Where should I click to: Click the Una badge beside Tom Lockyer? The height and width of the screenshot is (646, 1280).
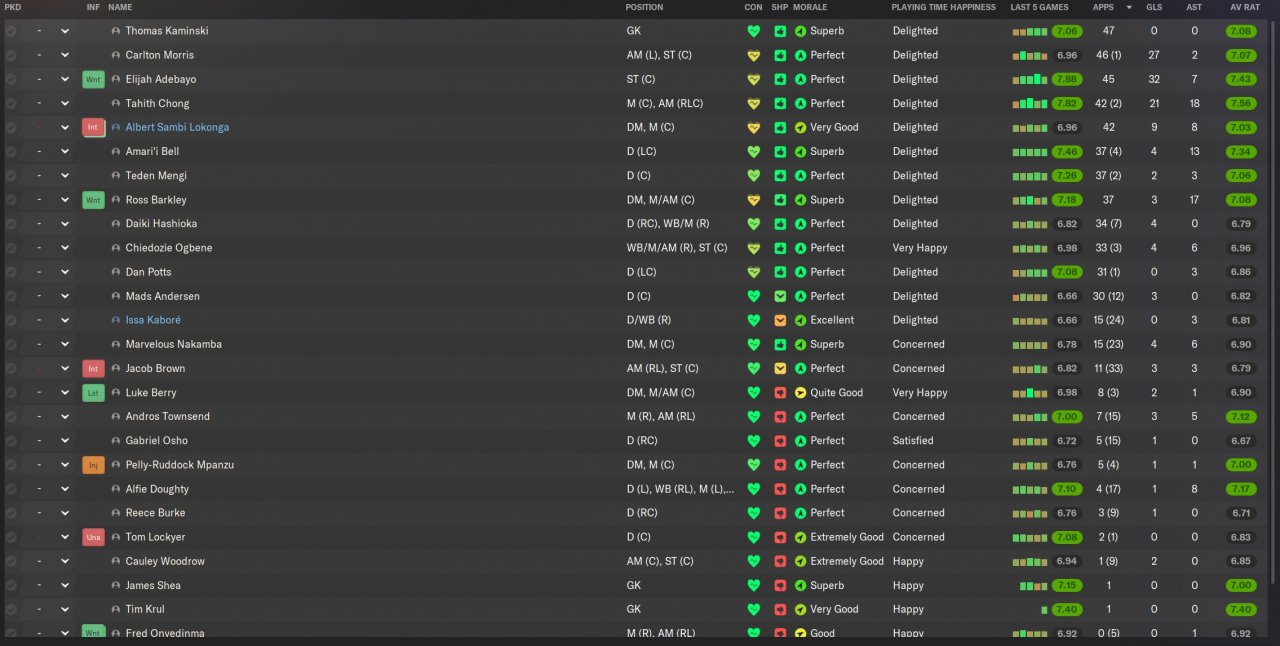click(x=93, y=537)
